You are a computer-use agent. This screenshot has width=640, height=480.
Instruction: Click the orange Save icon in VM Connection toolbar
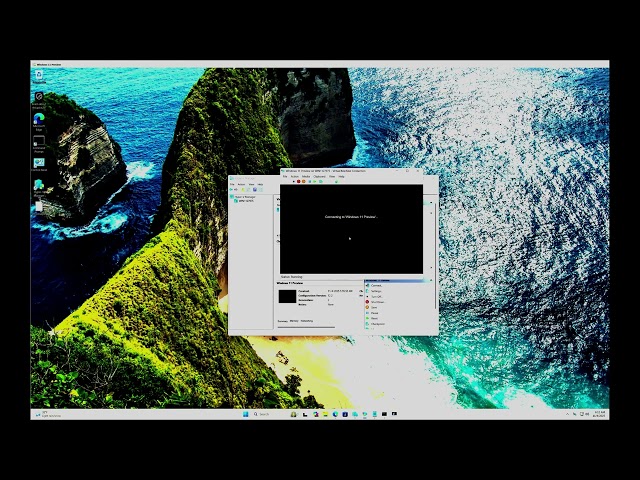304,182
